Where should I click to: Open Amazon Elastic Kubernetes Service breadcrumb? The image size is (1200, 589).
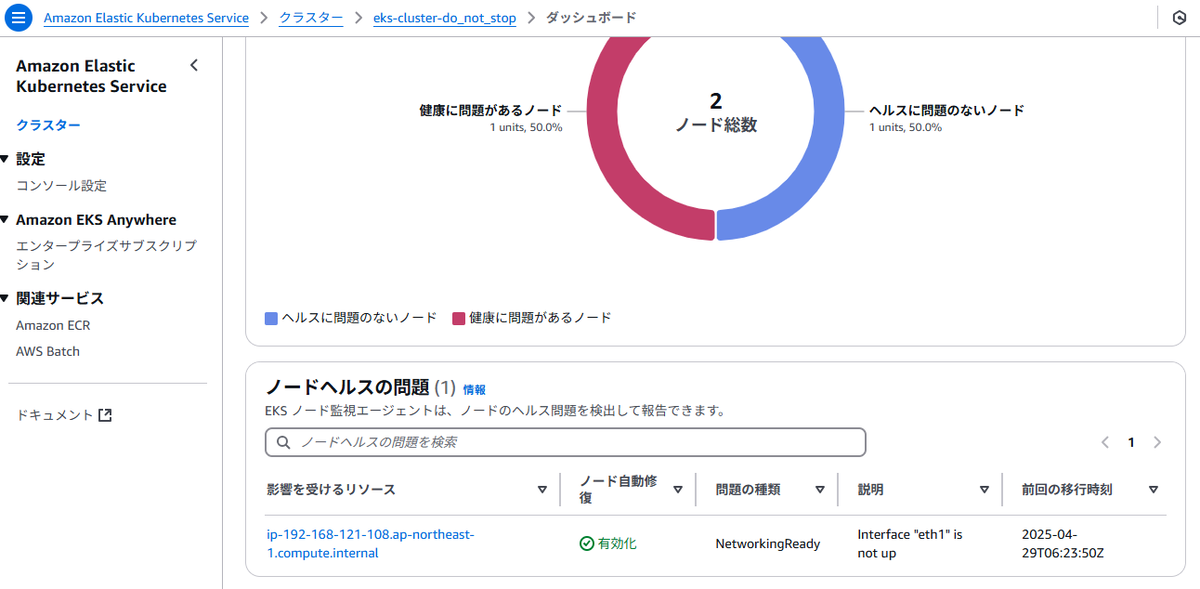146,18
